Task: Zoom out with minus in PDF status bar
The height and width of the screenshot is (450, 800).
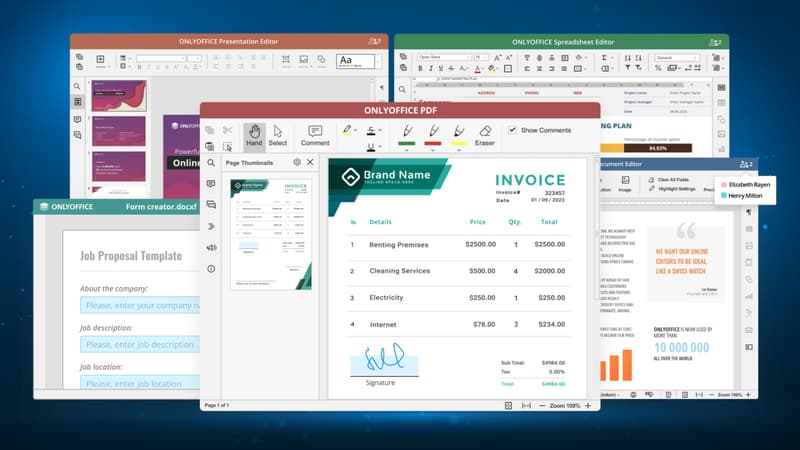Action: pos(542,406)
